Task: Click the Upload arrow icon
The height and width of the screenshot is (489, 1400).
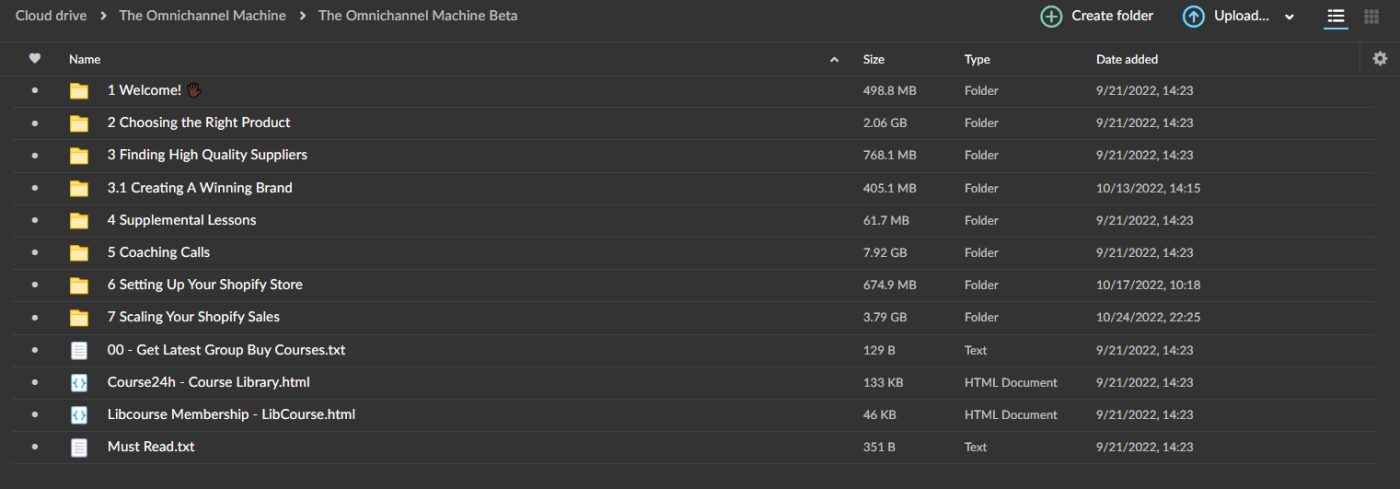Action: pyautogui.click(x=1193, y=16)
